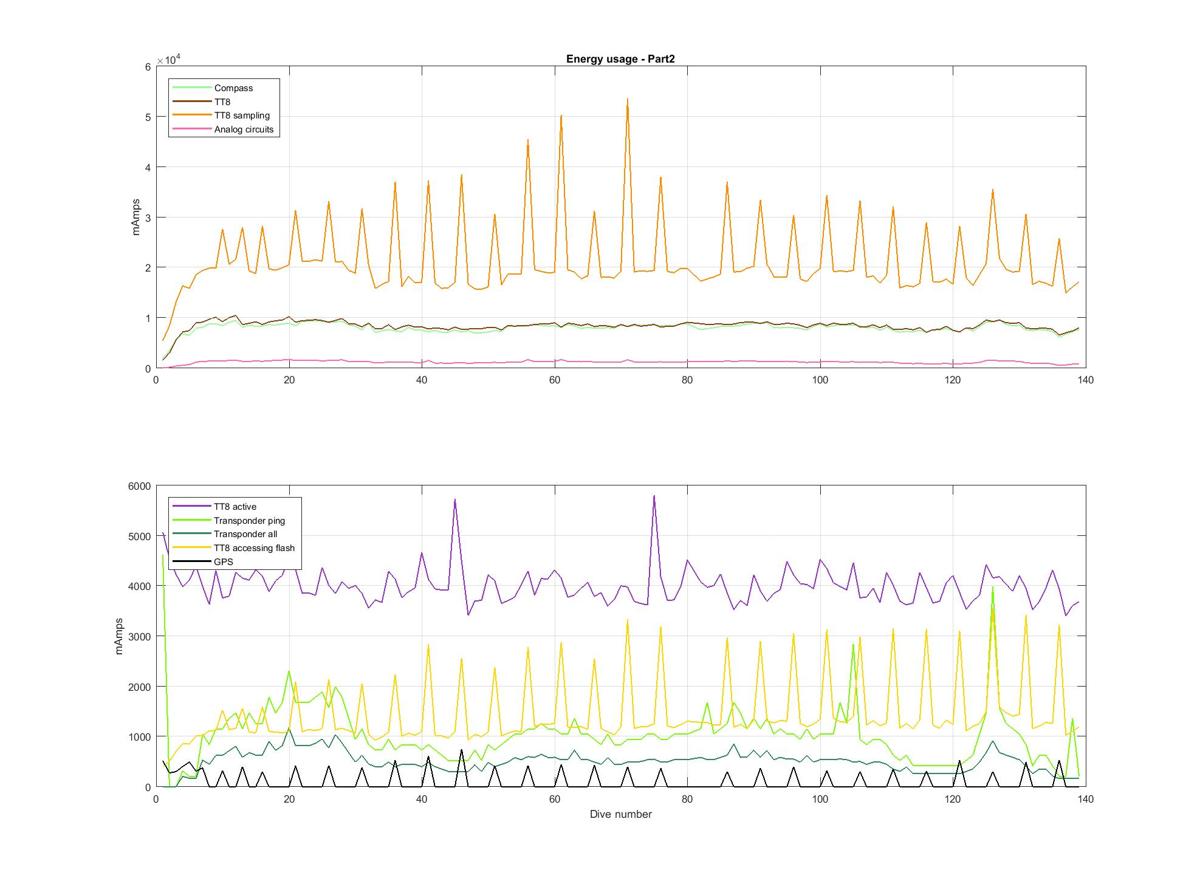1200x885 pixels.
Task: Click the ×10^4 exponent label on the top plot
Action: pos(168,59)
